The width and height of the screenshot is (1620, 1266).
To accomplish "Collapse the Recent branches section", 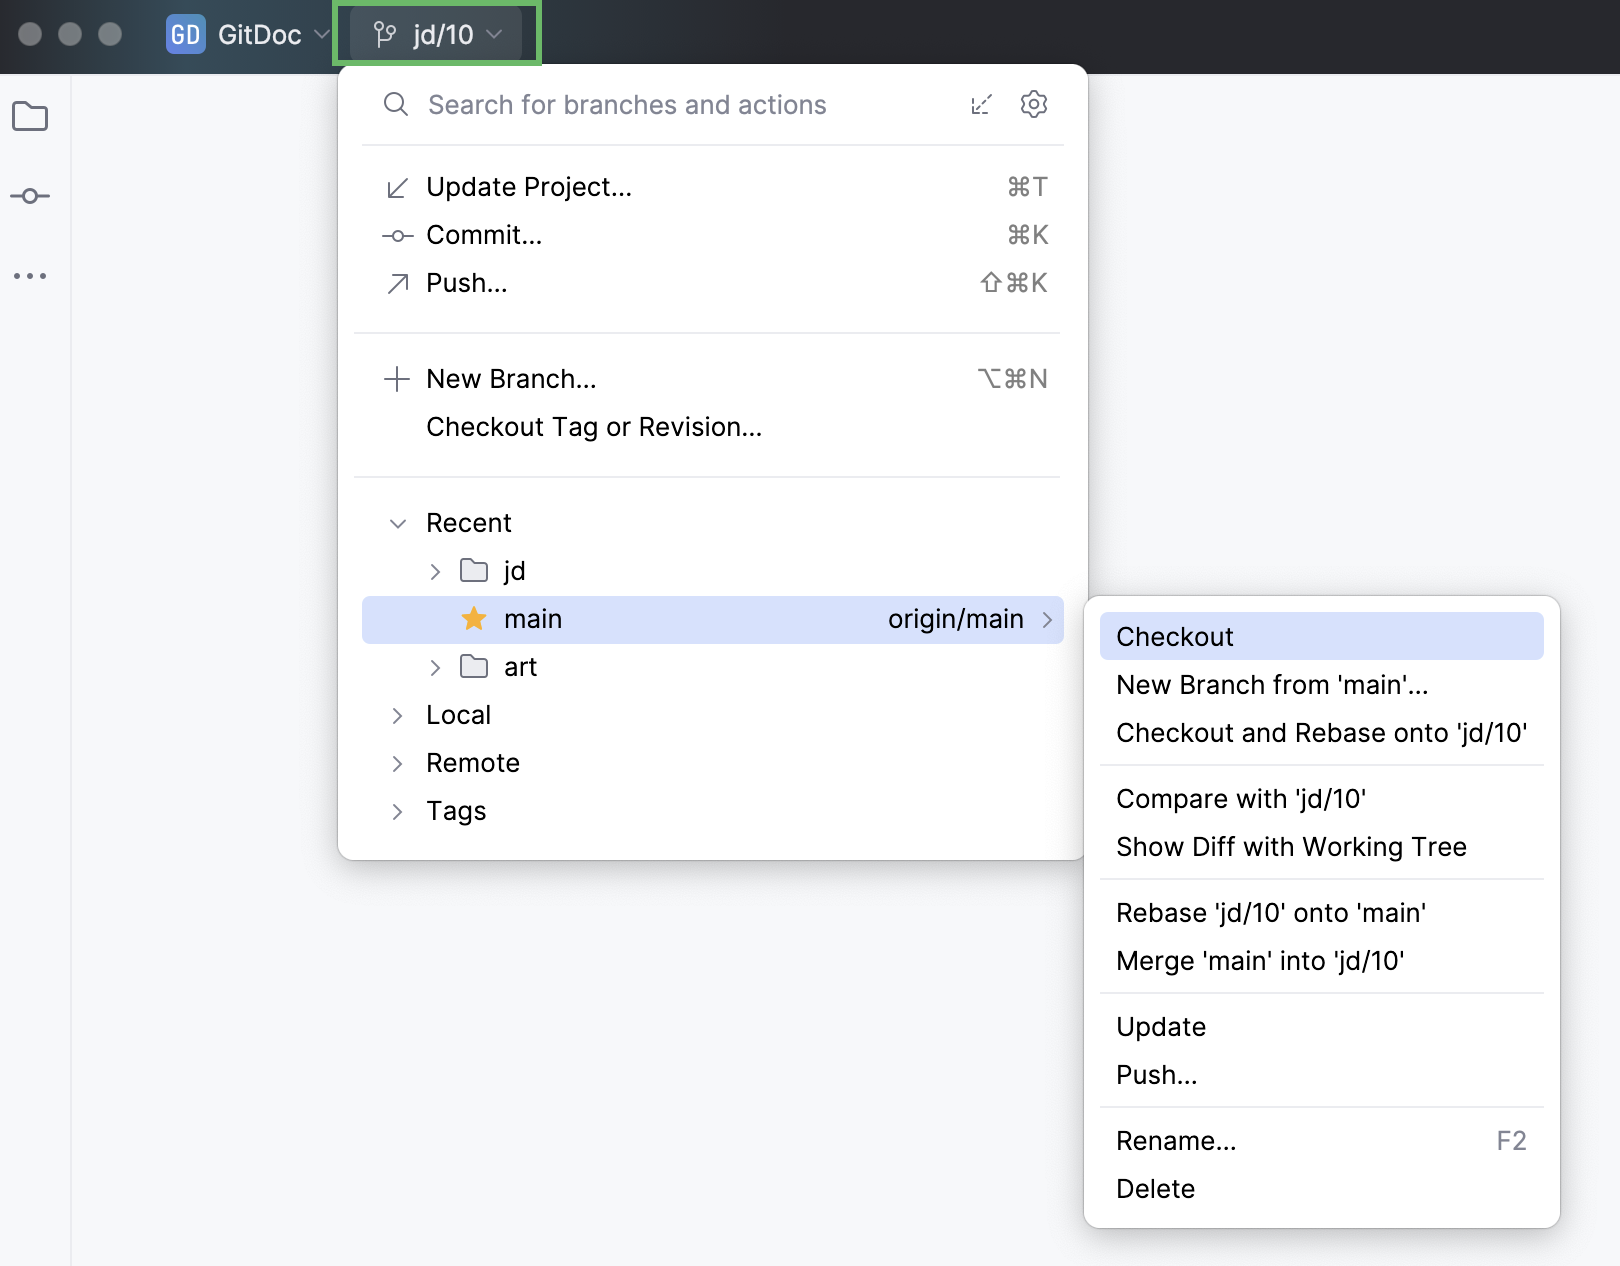I will coord(397,522).
